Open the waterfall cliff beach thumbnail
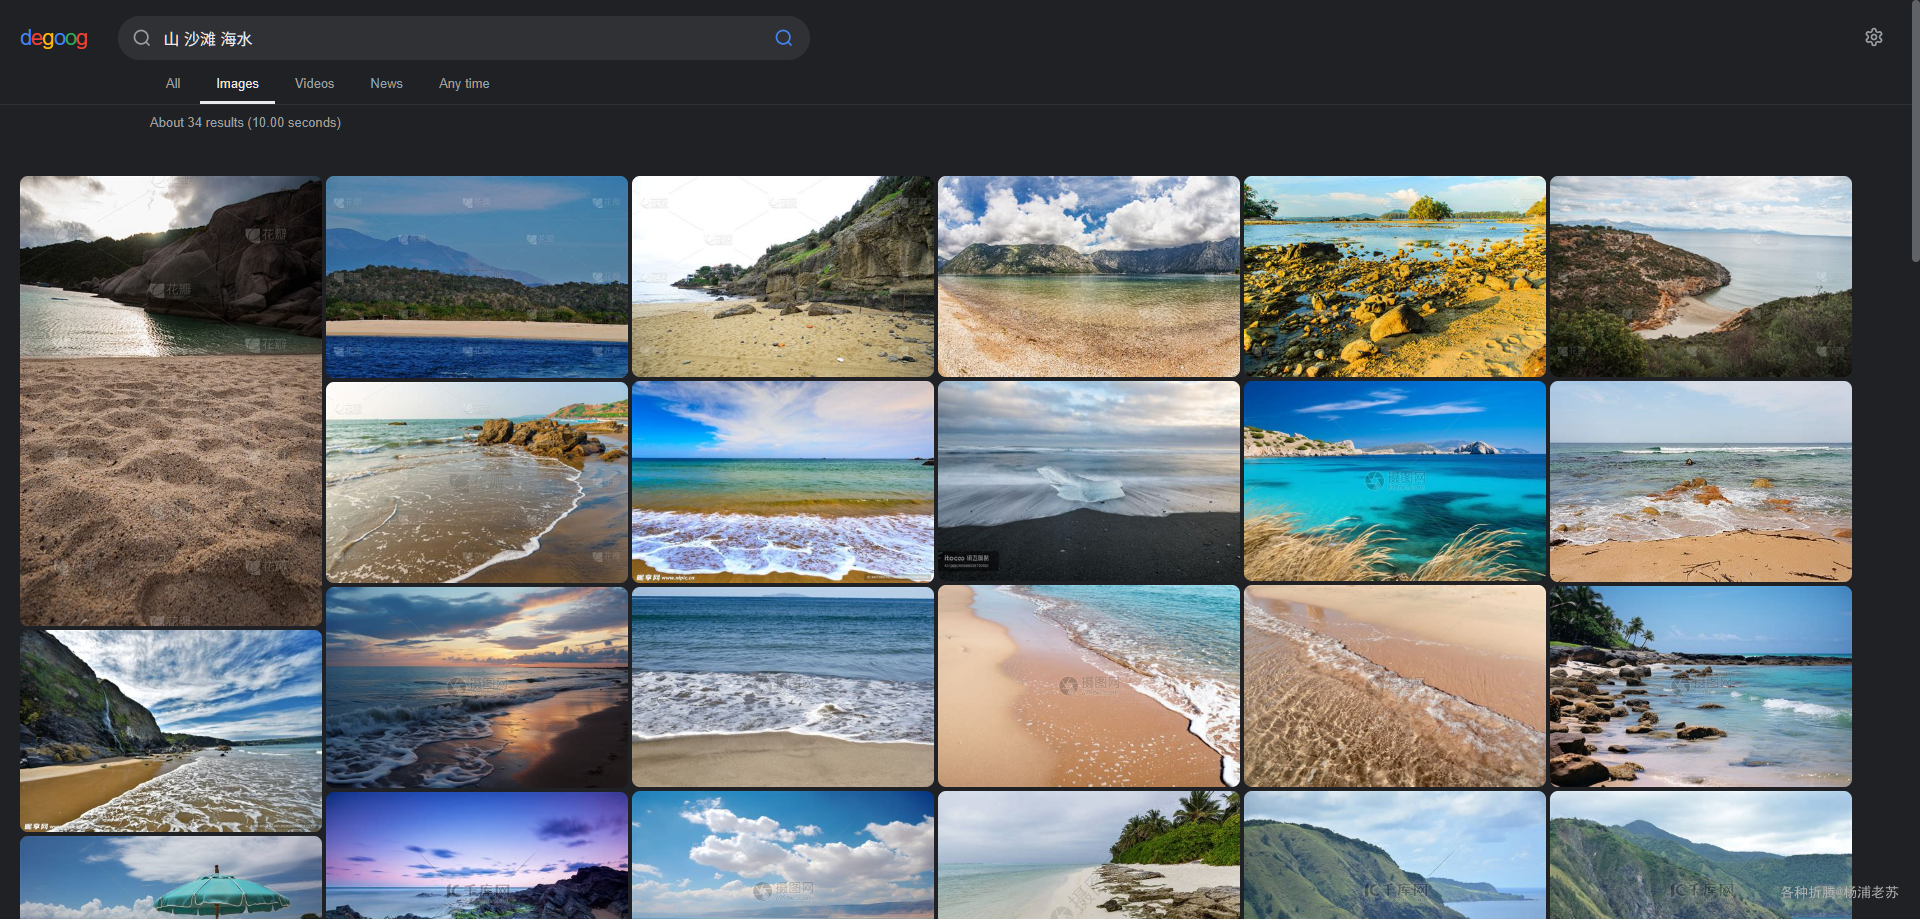The width and height of the screenshot is (1920, 919). coord(171,731)
